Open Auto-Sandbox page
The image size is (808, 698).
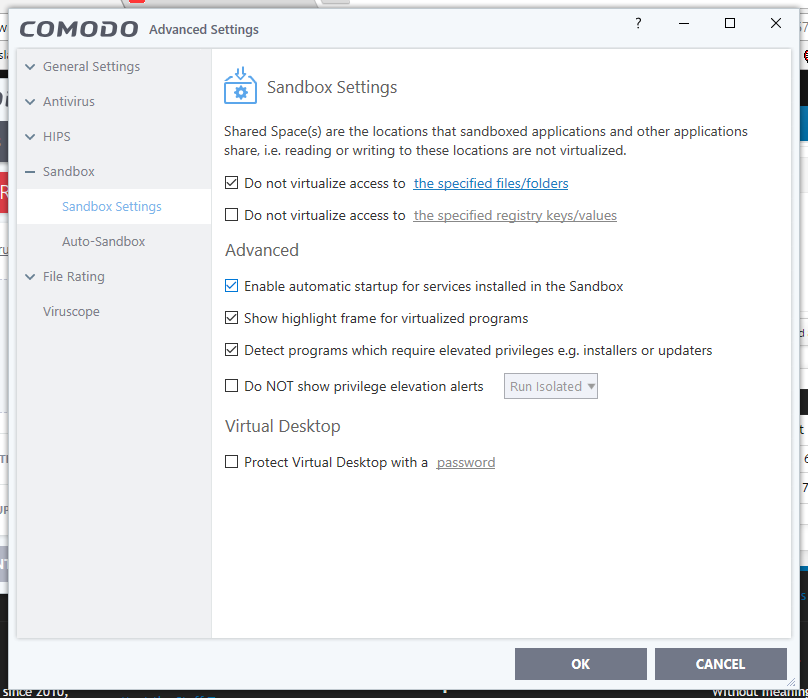pos(104,242)
